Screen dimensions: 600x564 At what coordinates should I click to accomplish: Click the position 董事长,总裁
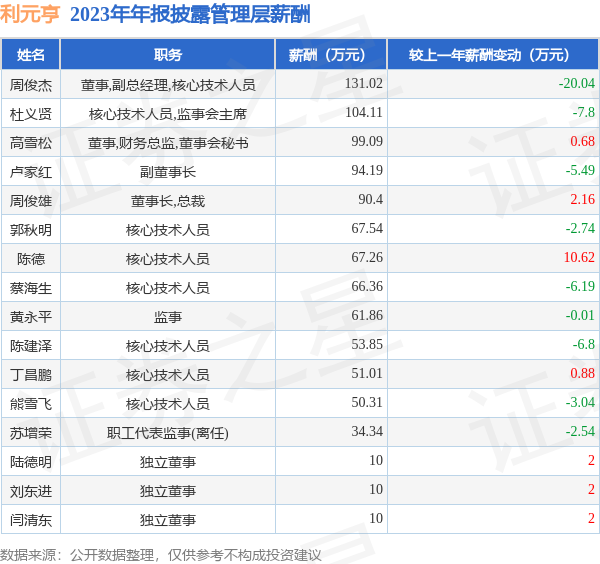pos(168,201)
